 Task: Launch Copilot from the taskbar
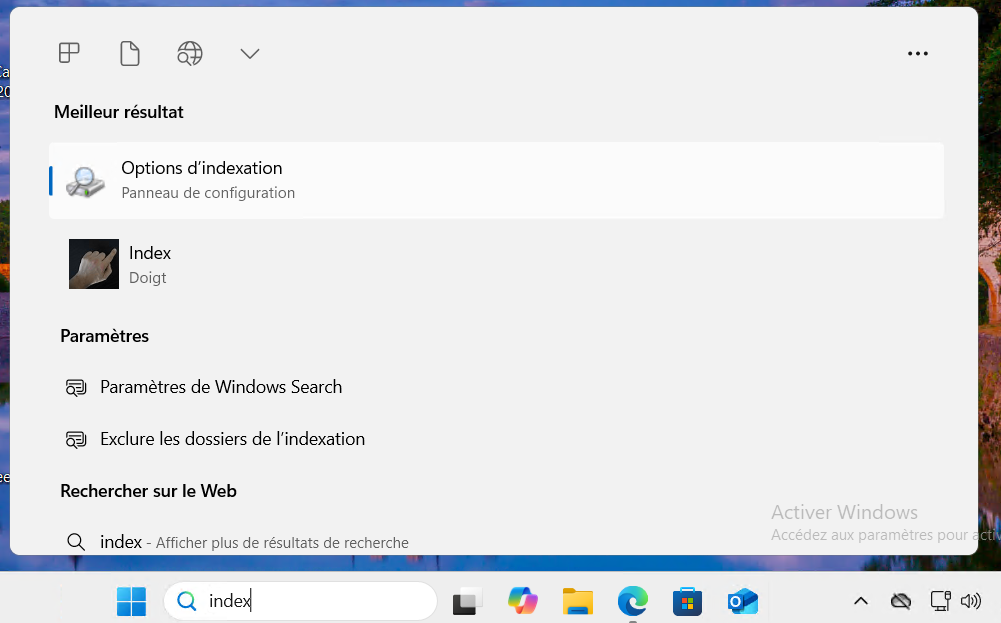(523, 601)
